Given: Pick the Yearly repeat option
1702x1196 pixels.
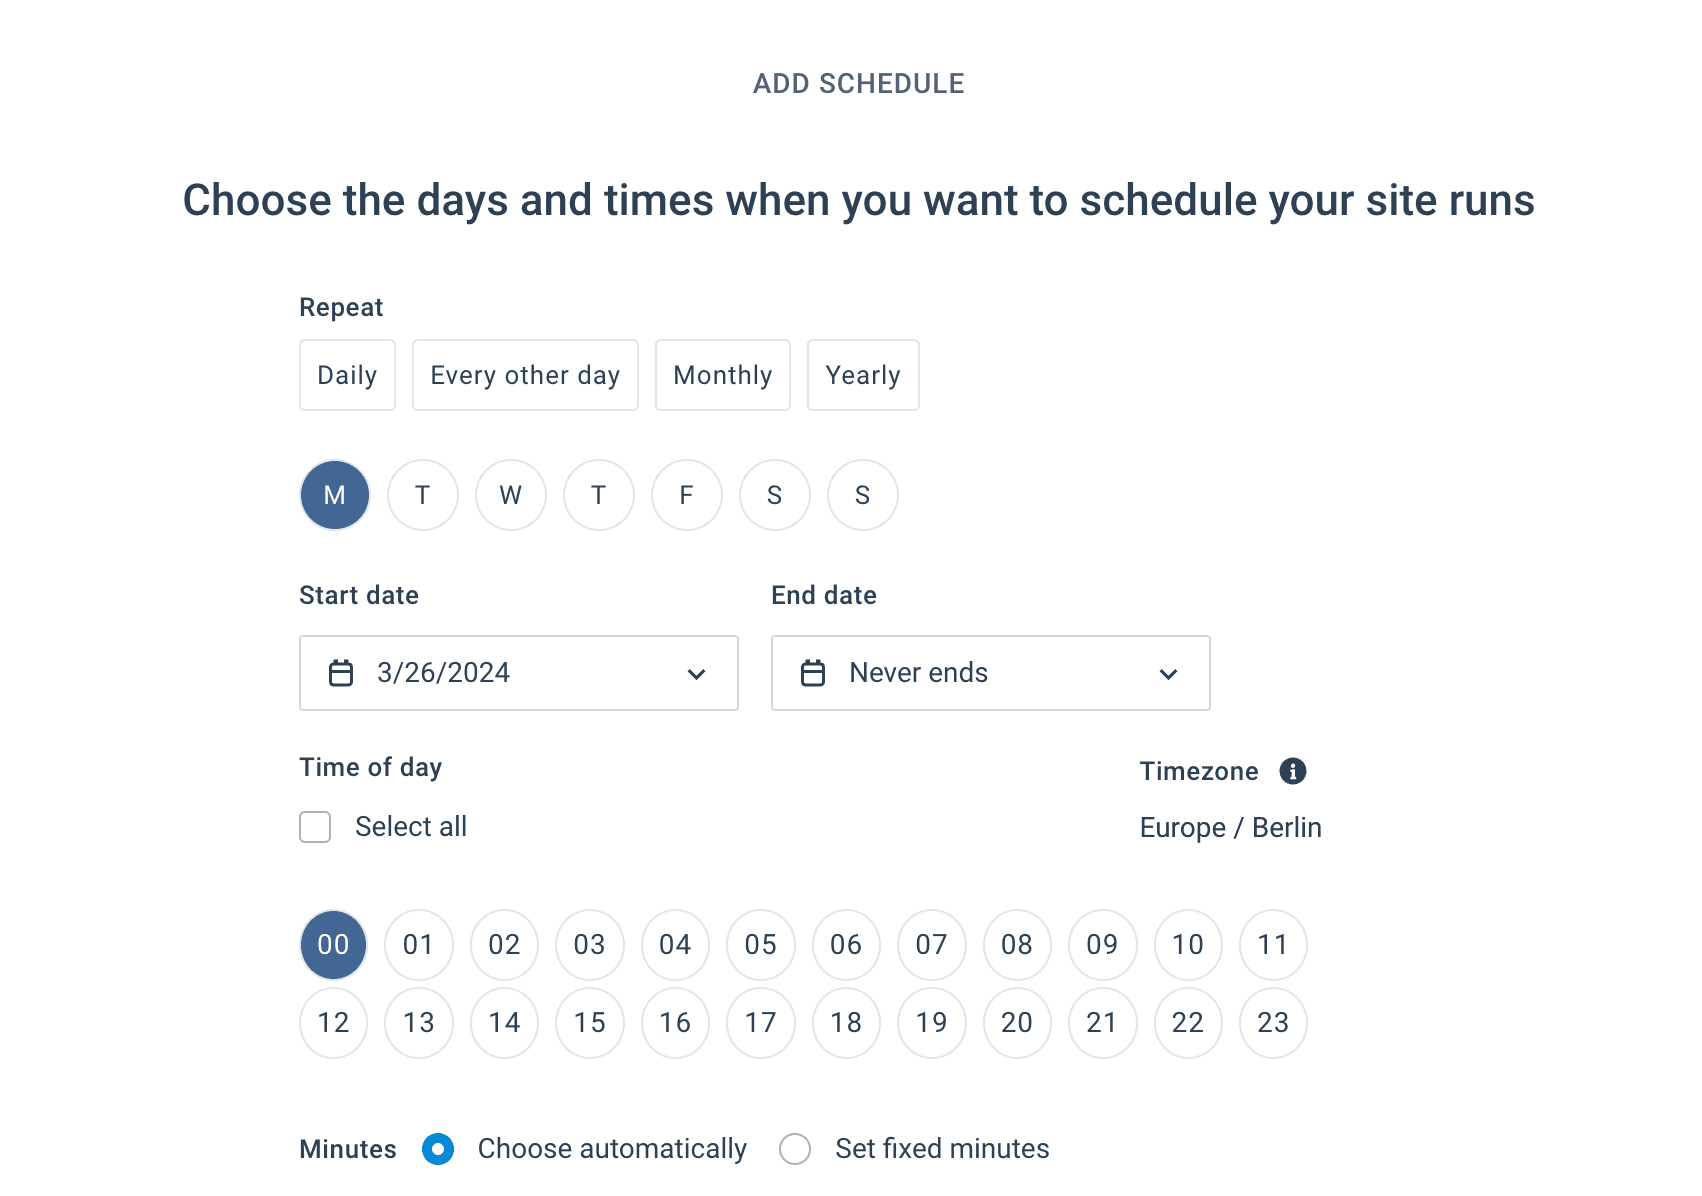Looking at the screenshot, I should click(862, 375).
